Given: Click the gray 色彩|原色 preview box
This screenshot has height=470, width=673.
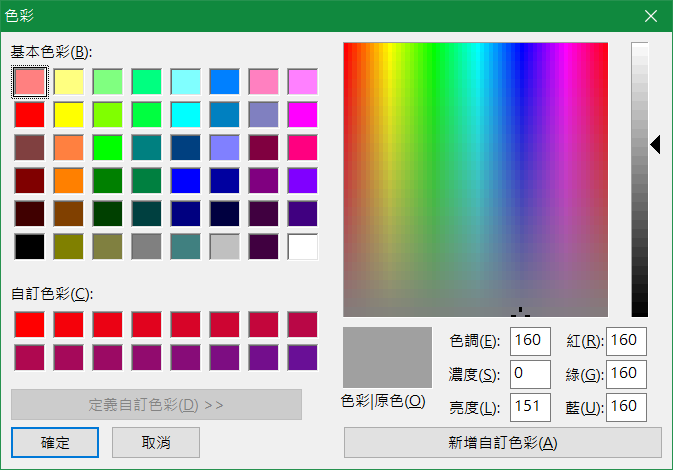Looking at the screenshot, I should (x=387, y=357).
